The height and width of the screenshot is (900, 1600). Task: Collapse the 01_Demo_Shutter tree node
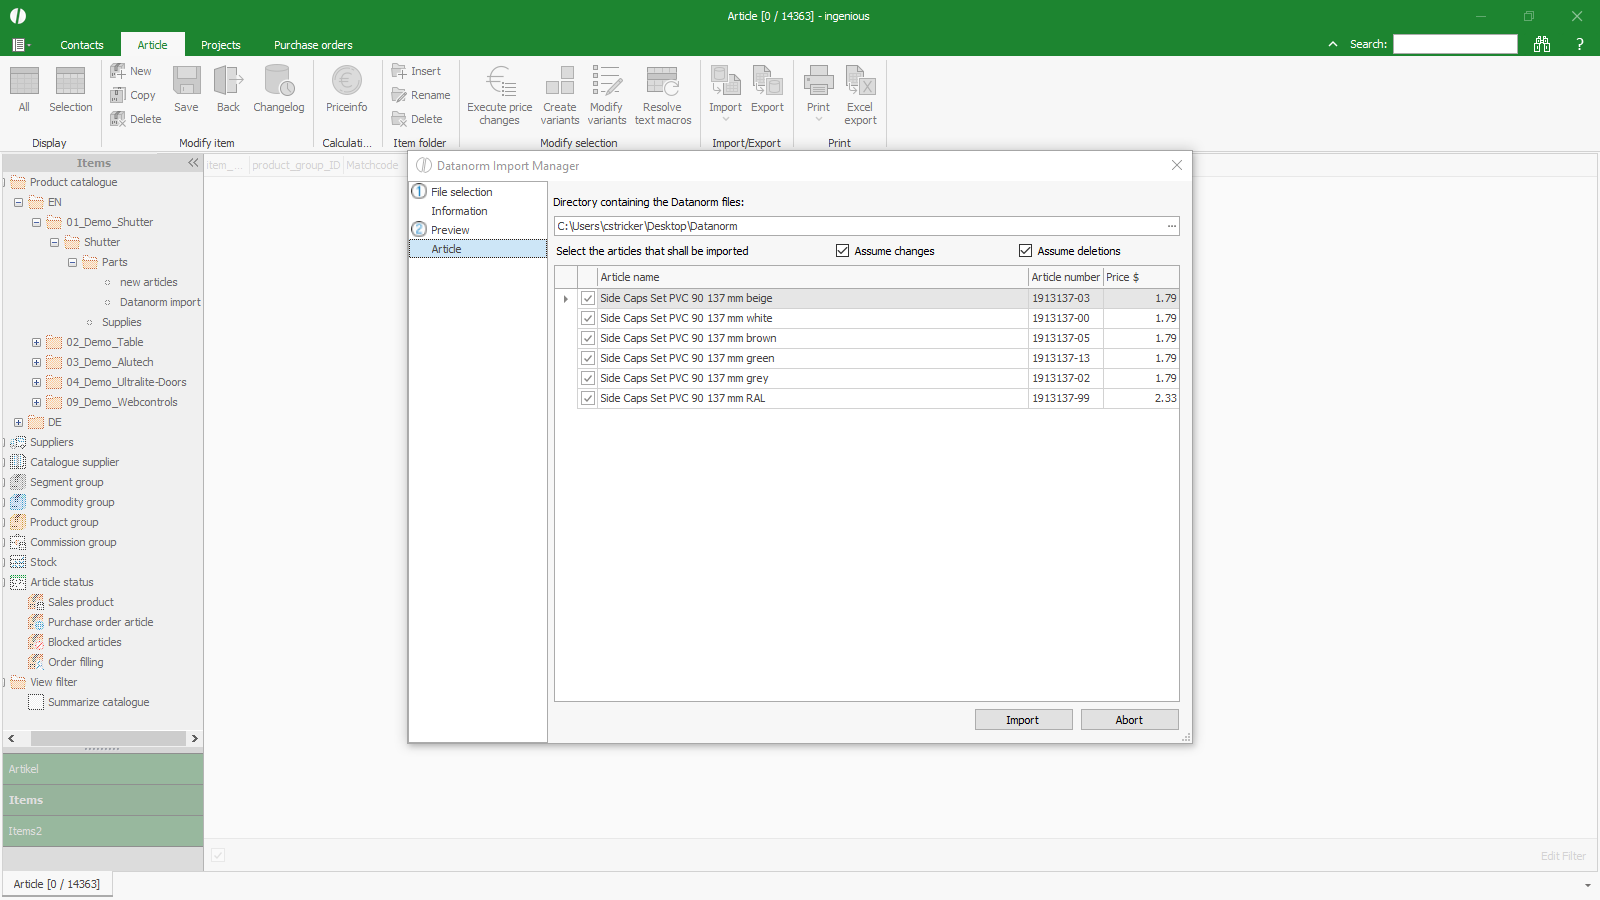[37, 222]
